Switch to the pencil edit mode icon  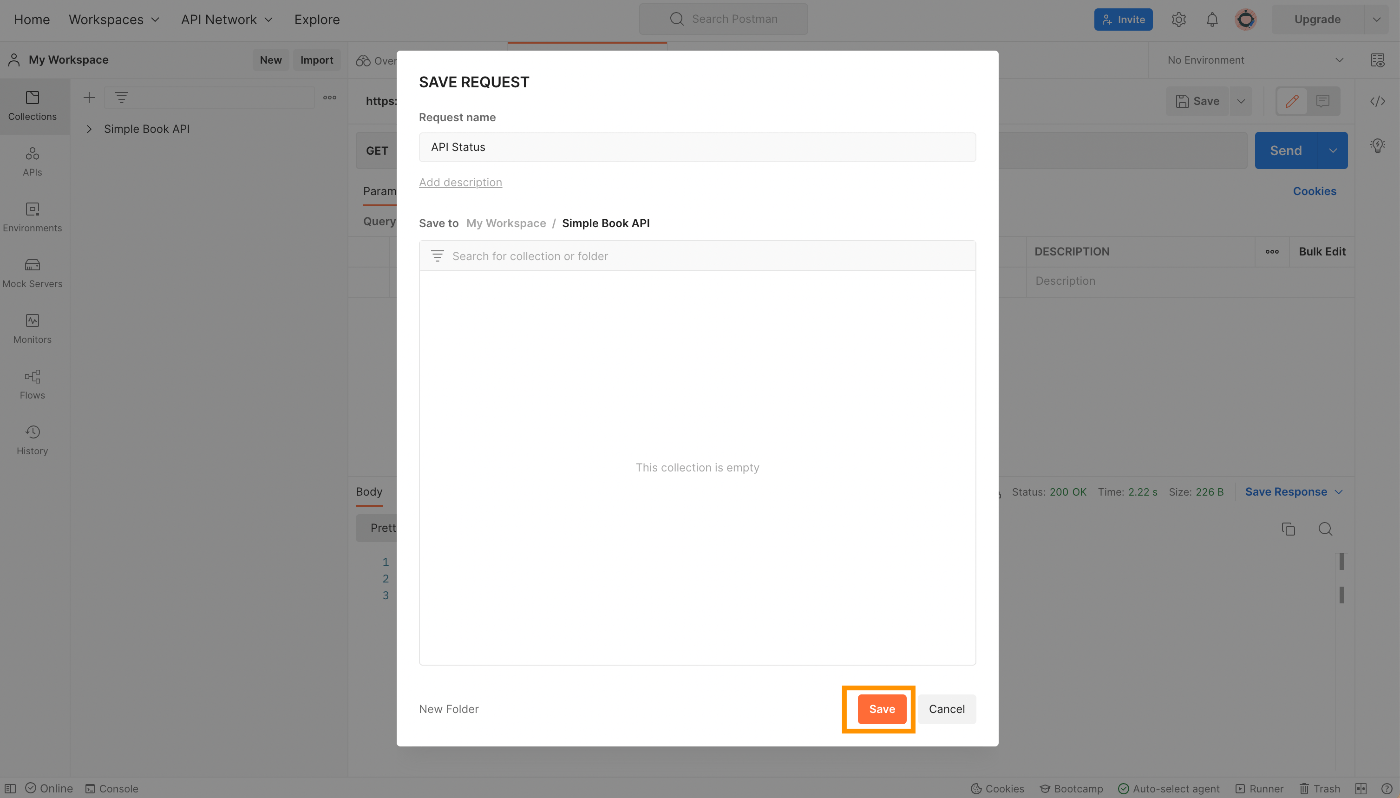1292,101
